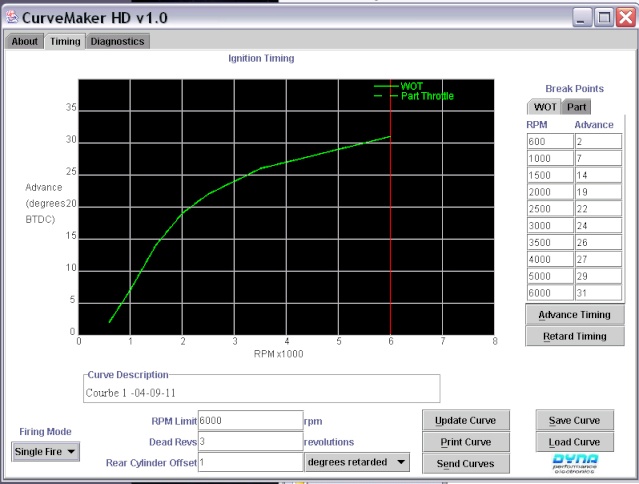
Task: Click the RPM cell with value 6000
Action: pyautogui.click(x=550, y=293)
